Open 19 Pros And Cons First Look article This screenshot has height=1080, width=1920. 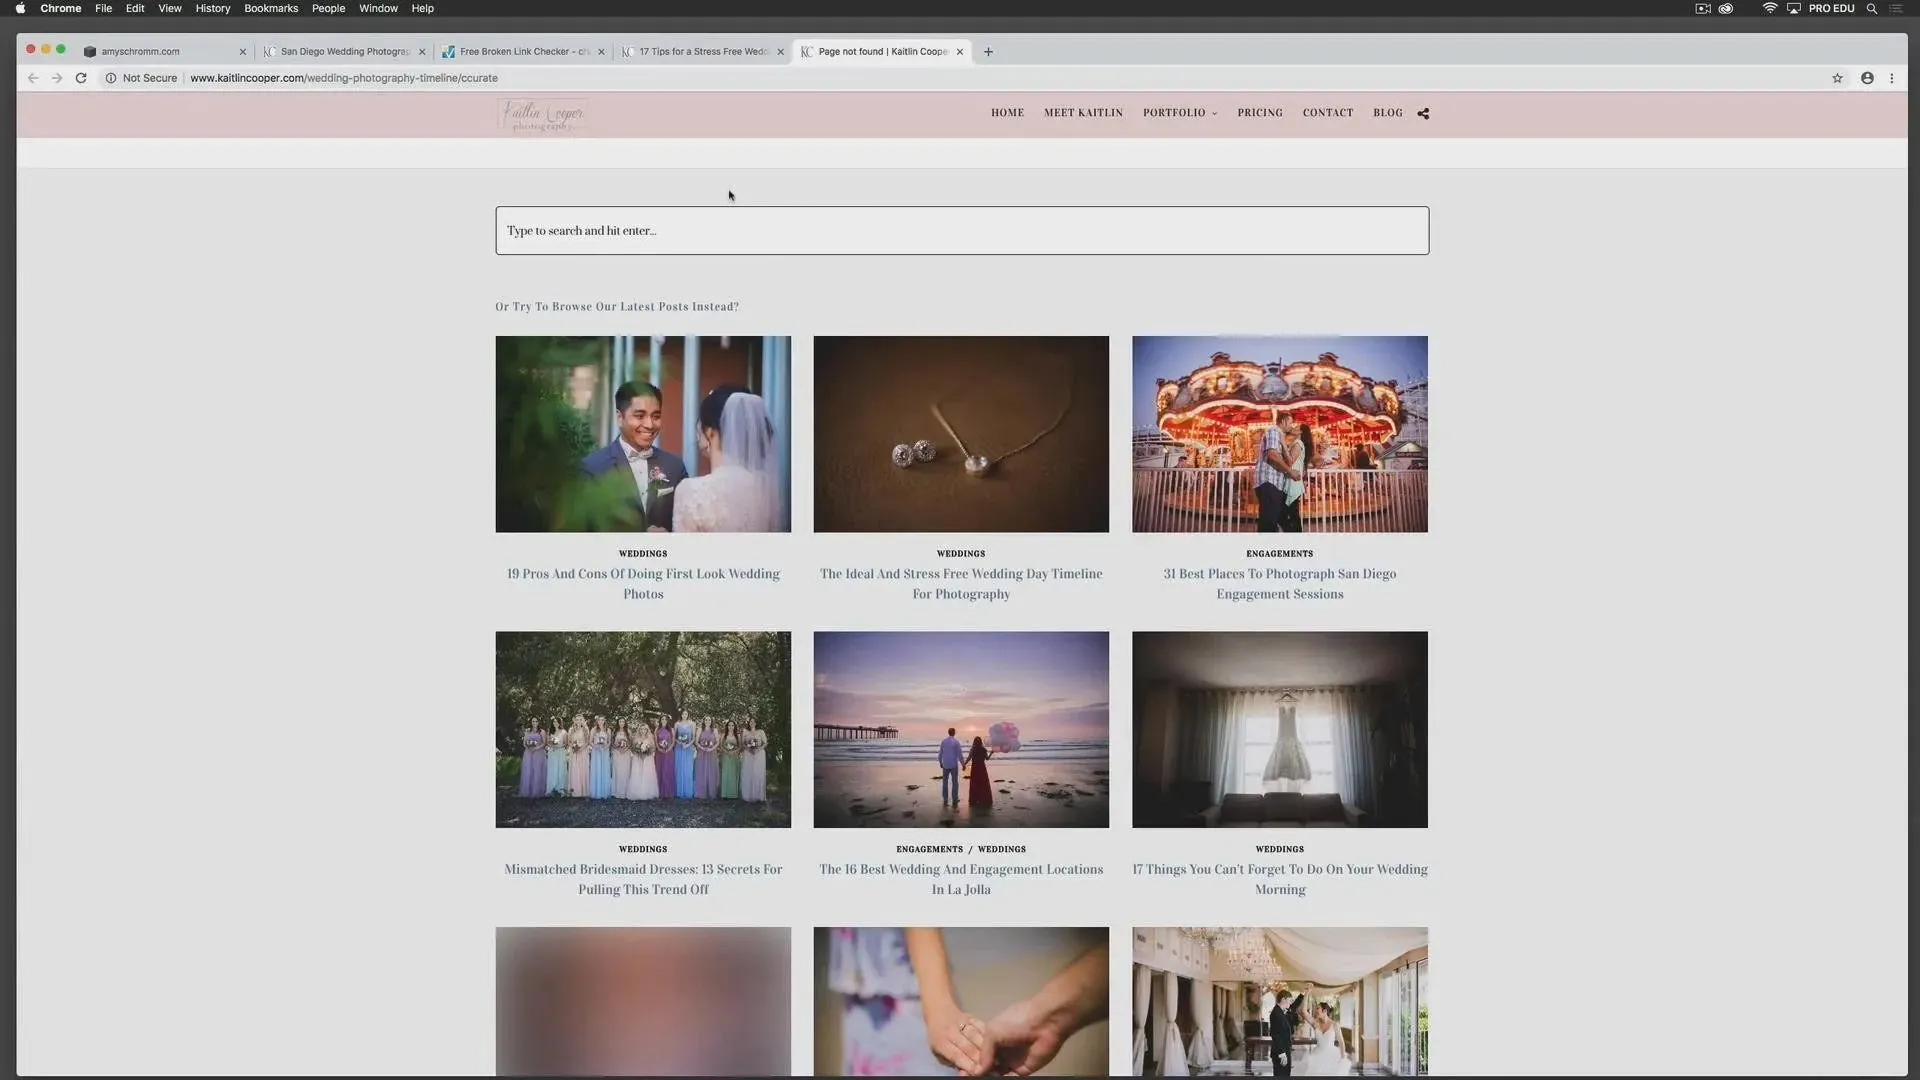(643, 584)
